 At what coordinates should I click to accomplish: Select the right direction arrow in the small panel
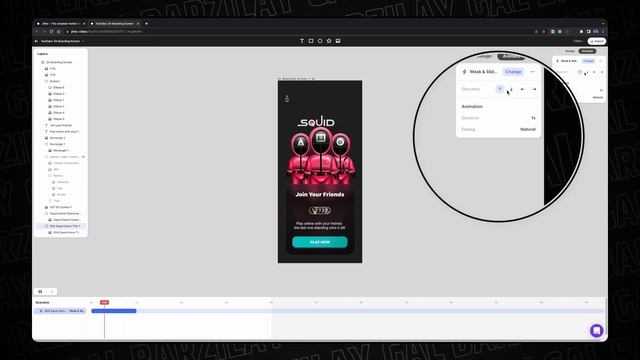pos(602,72)
